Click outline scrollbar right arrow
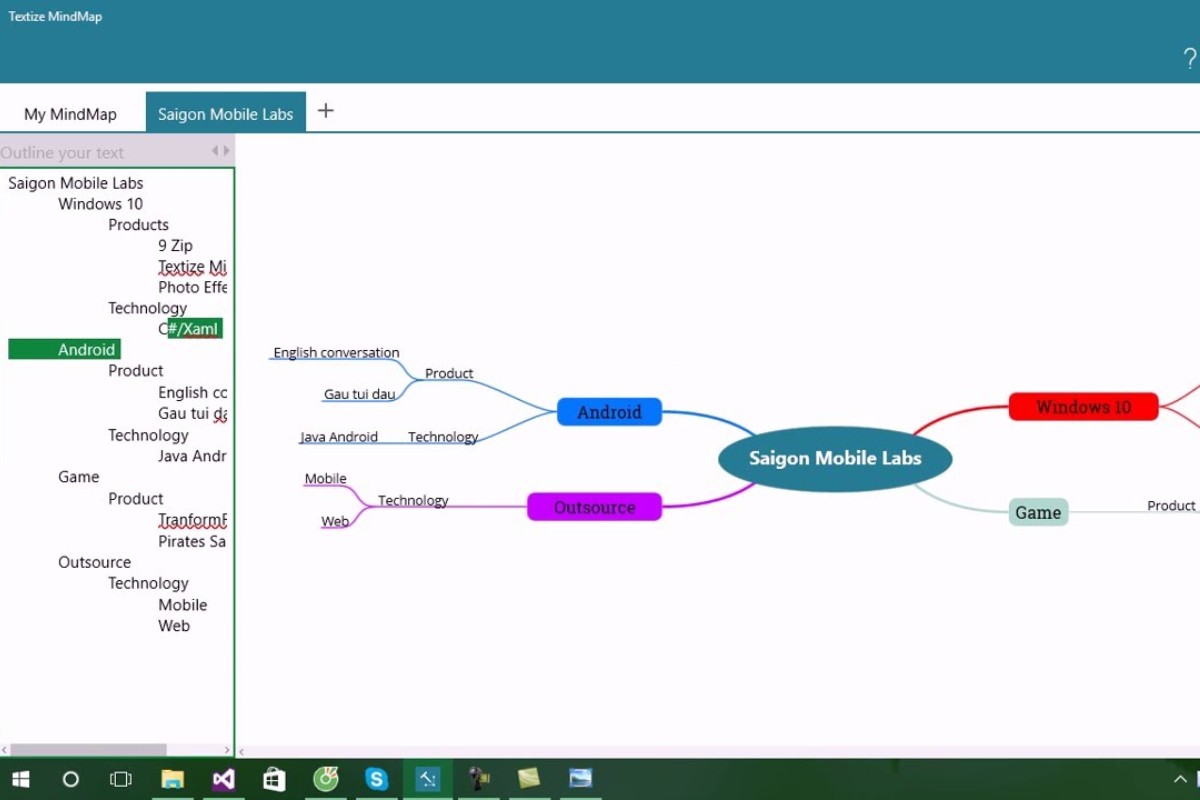Screen dimensions: 1200x800 (x=227, y=750)
